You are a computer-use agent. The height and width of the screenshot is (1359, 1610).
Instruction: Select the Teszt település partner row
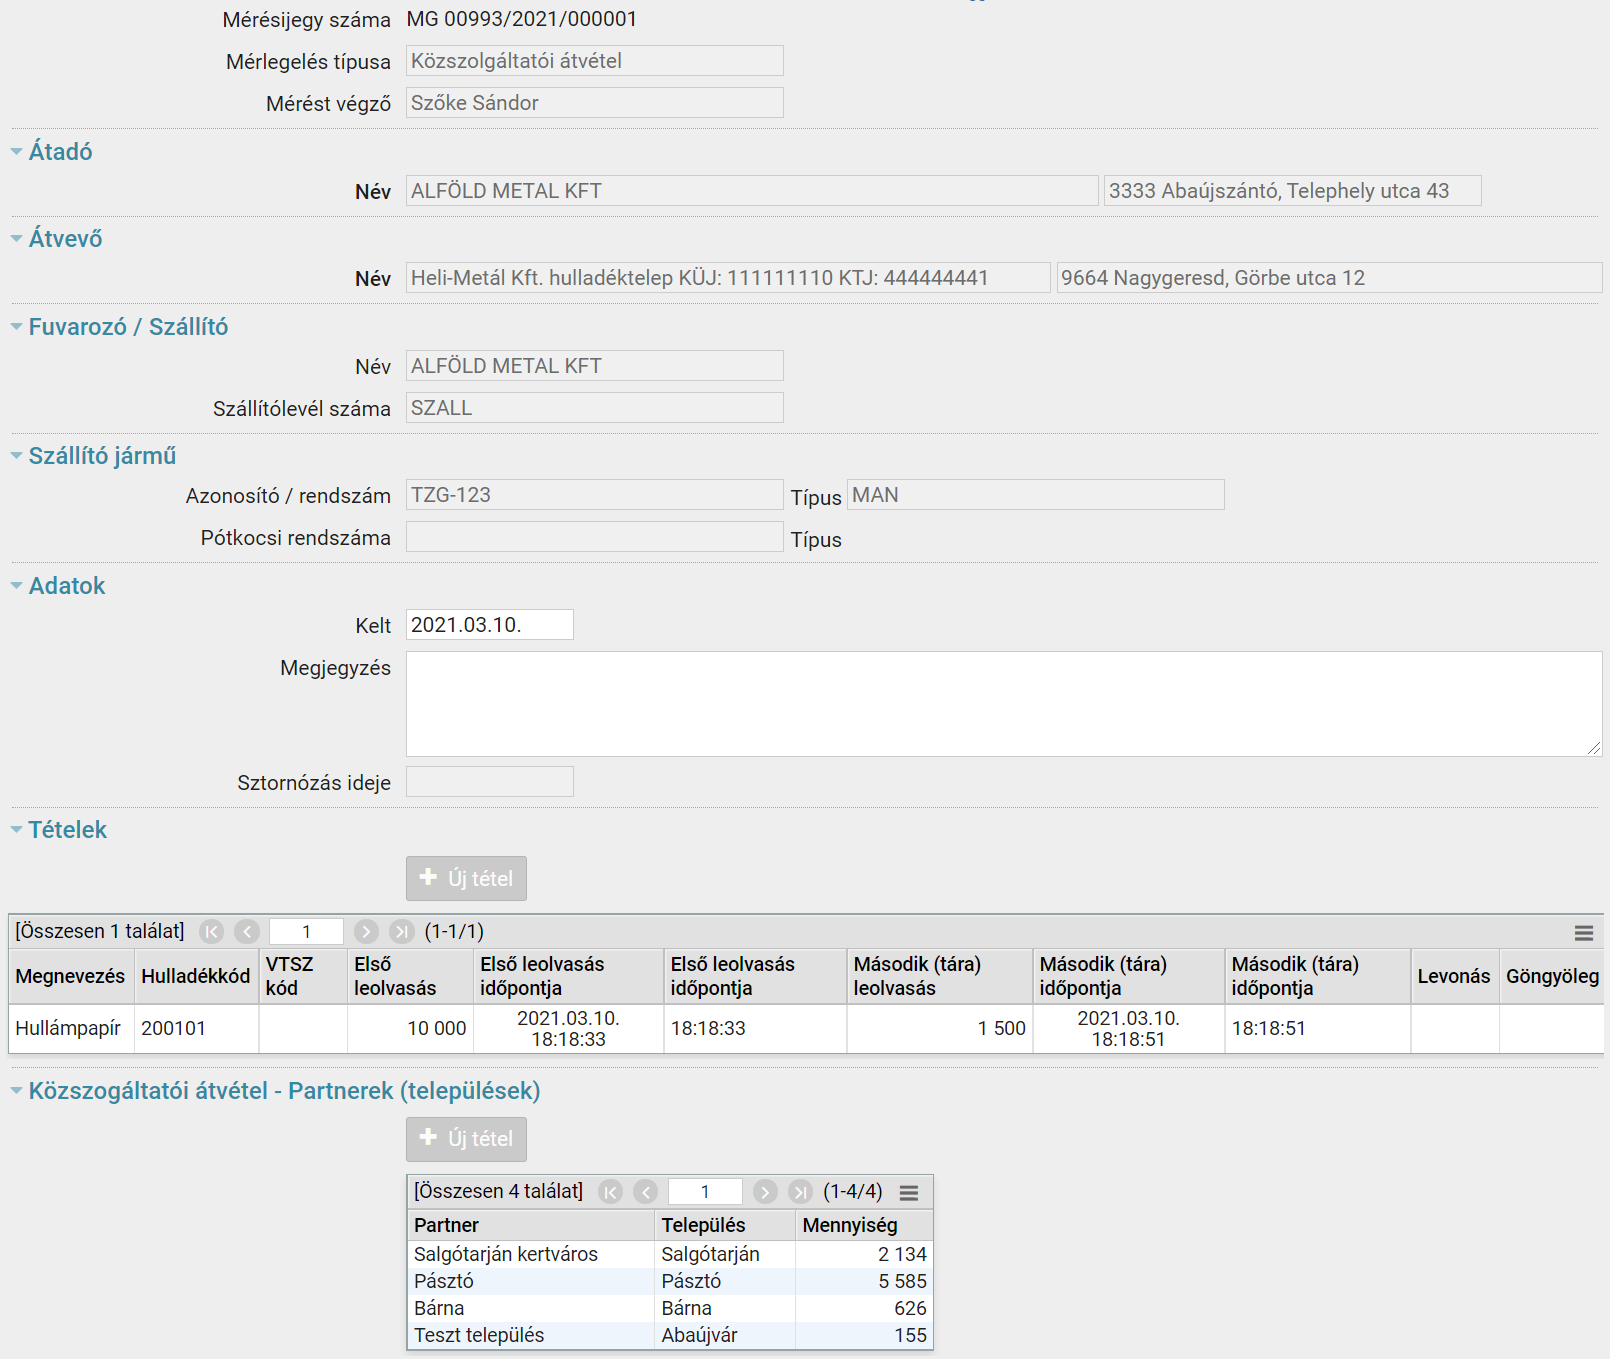(x=670, y=1335)
